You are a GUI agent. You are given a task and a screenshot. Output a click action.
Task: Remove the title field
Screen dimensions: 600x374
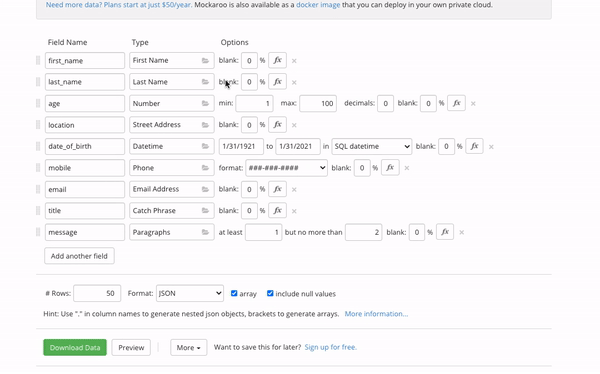point(294,211)
